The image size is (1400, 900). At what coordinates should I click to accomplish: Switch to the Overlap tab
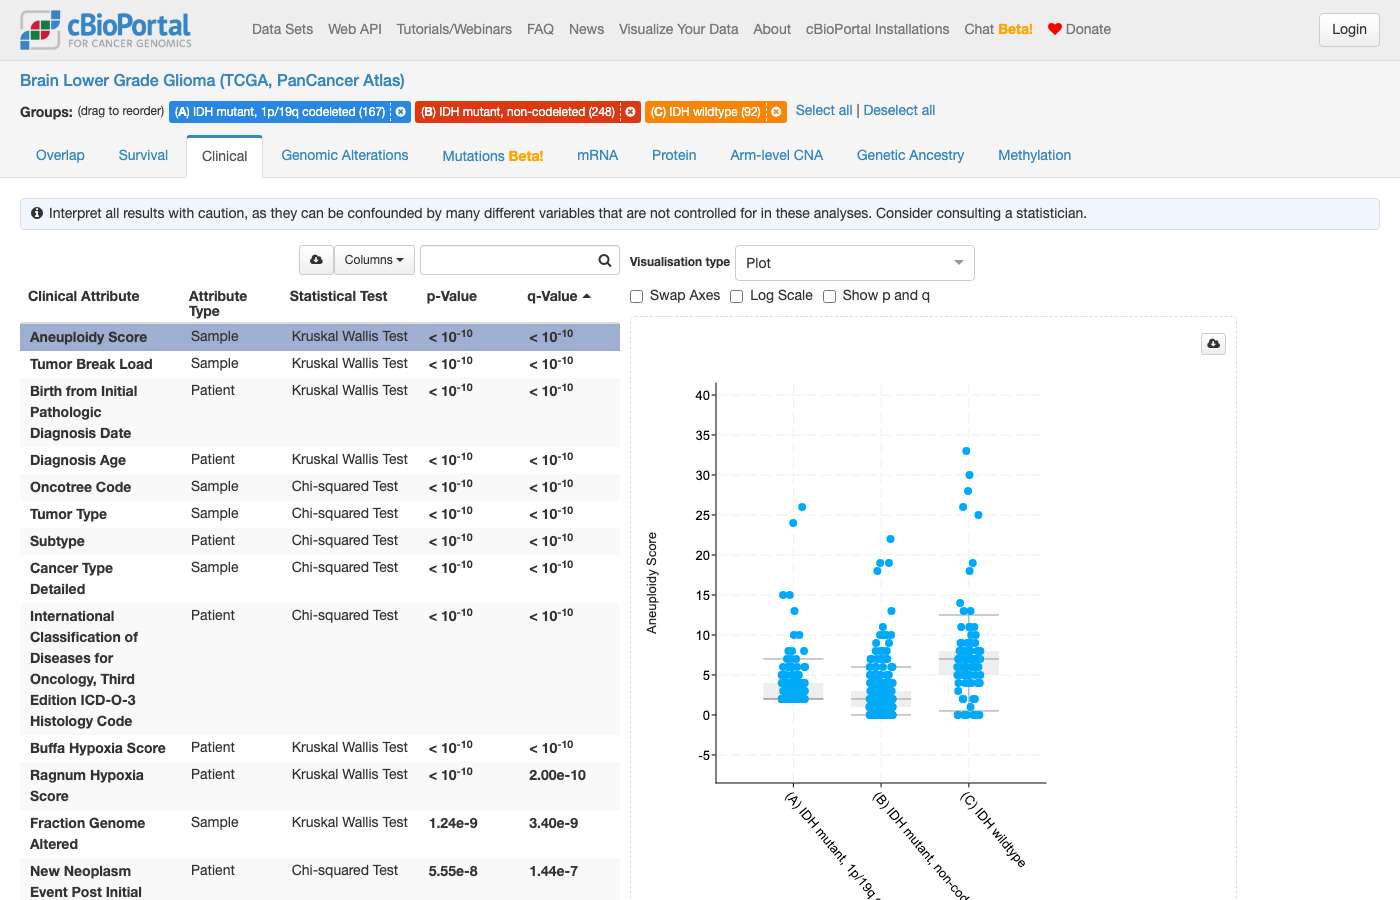60,155
